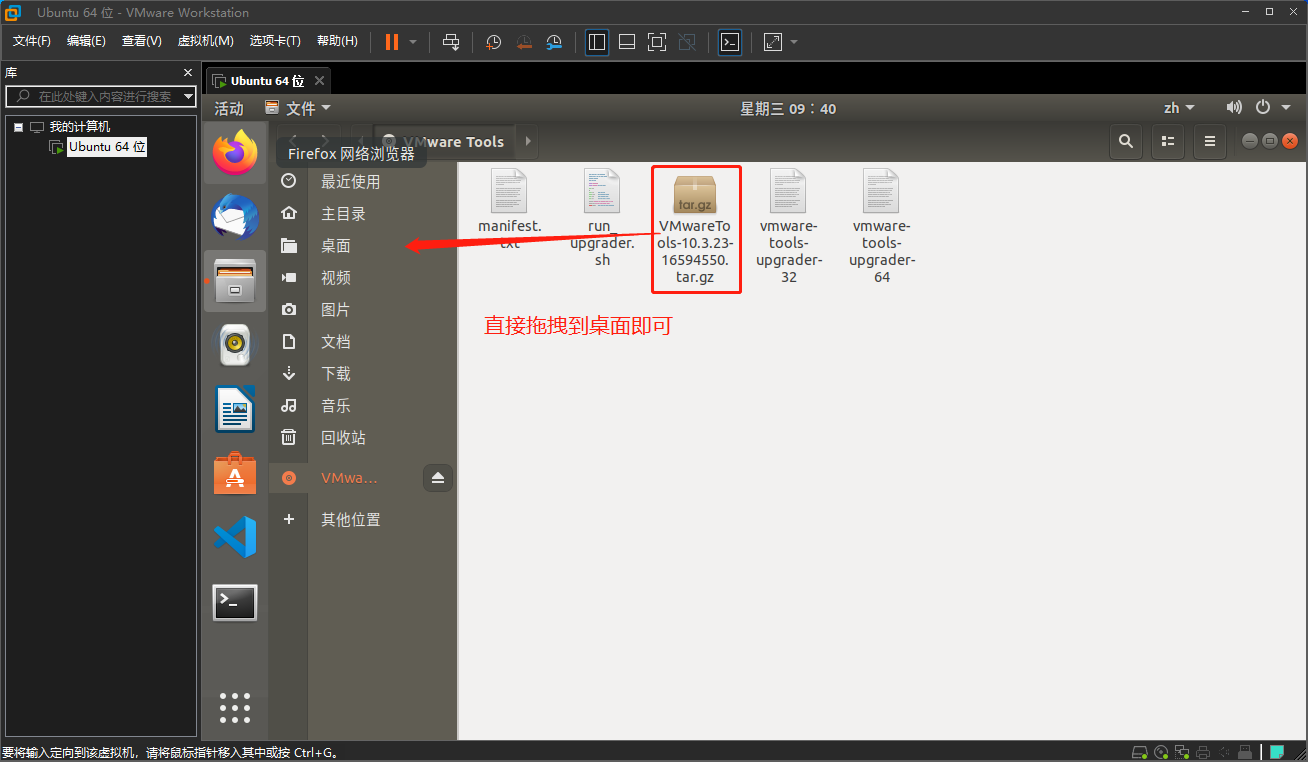Open the zh input method menu
The width and height of the screenshot is (1308, 762).
pos(1179,108)
